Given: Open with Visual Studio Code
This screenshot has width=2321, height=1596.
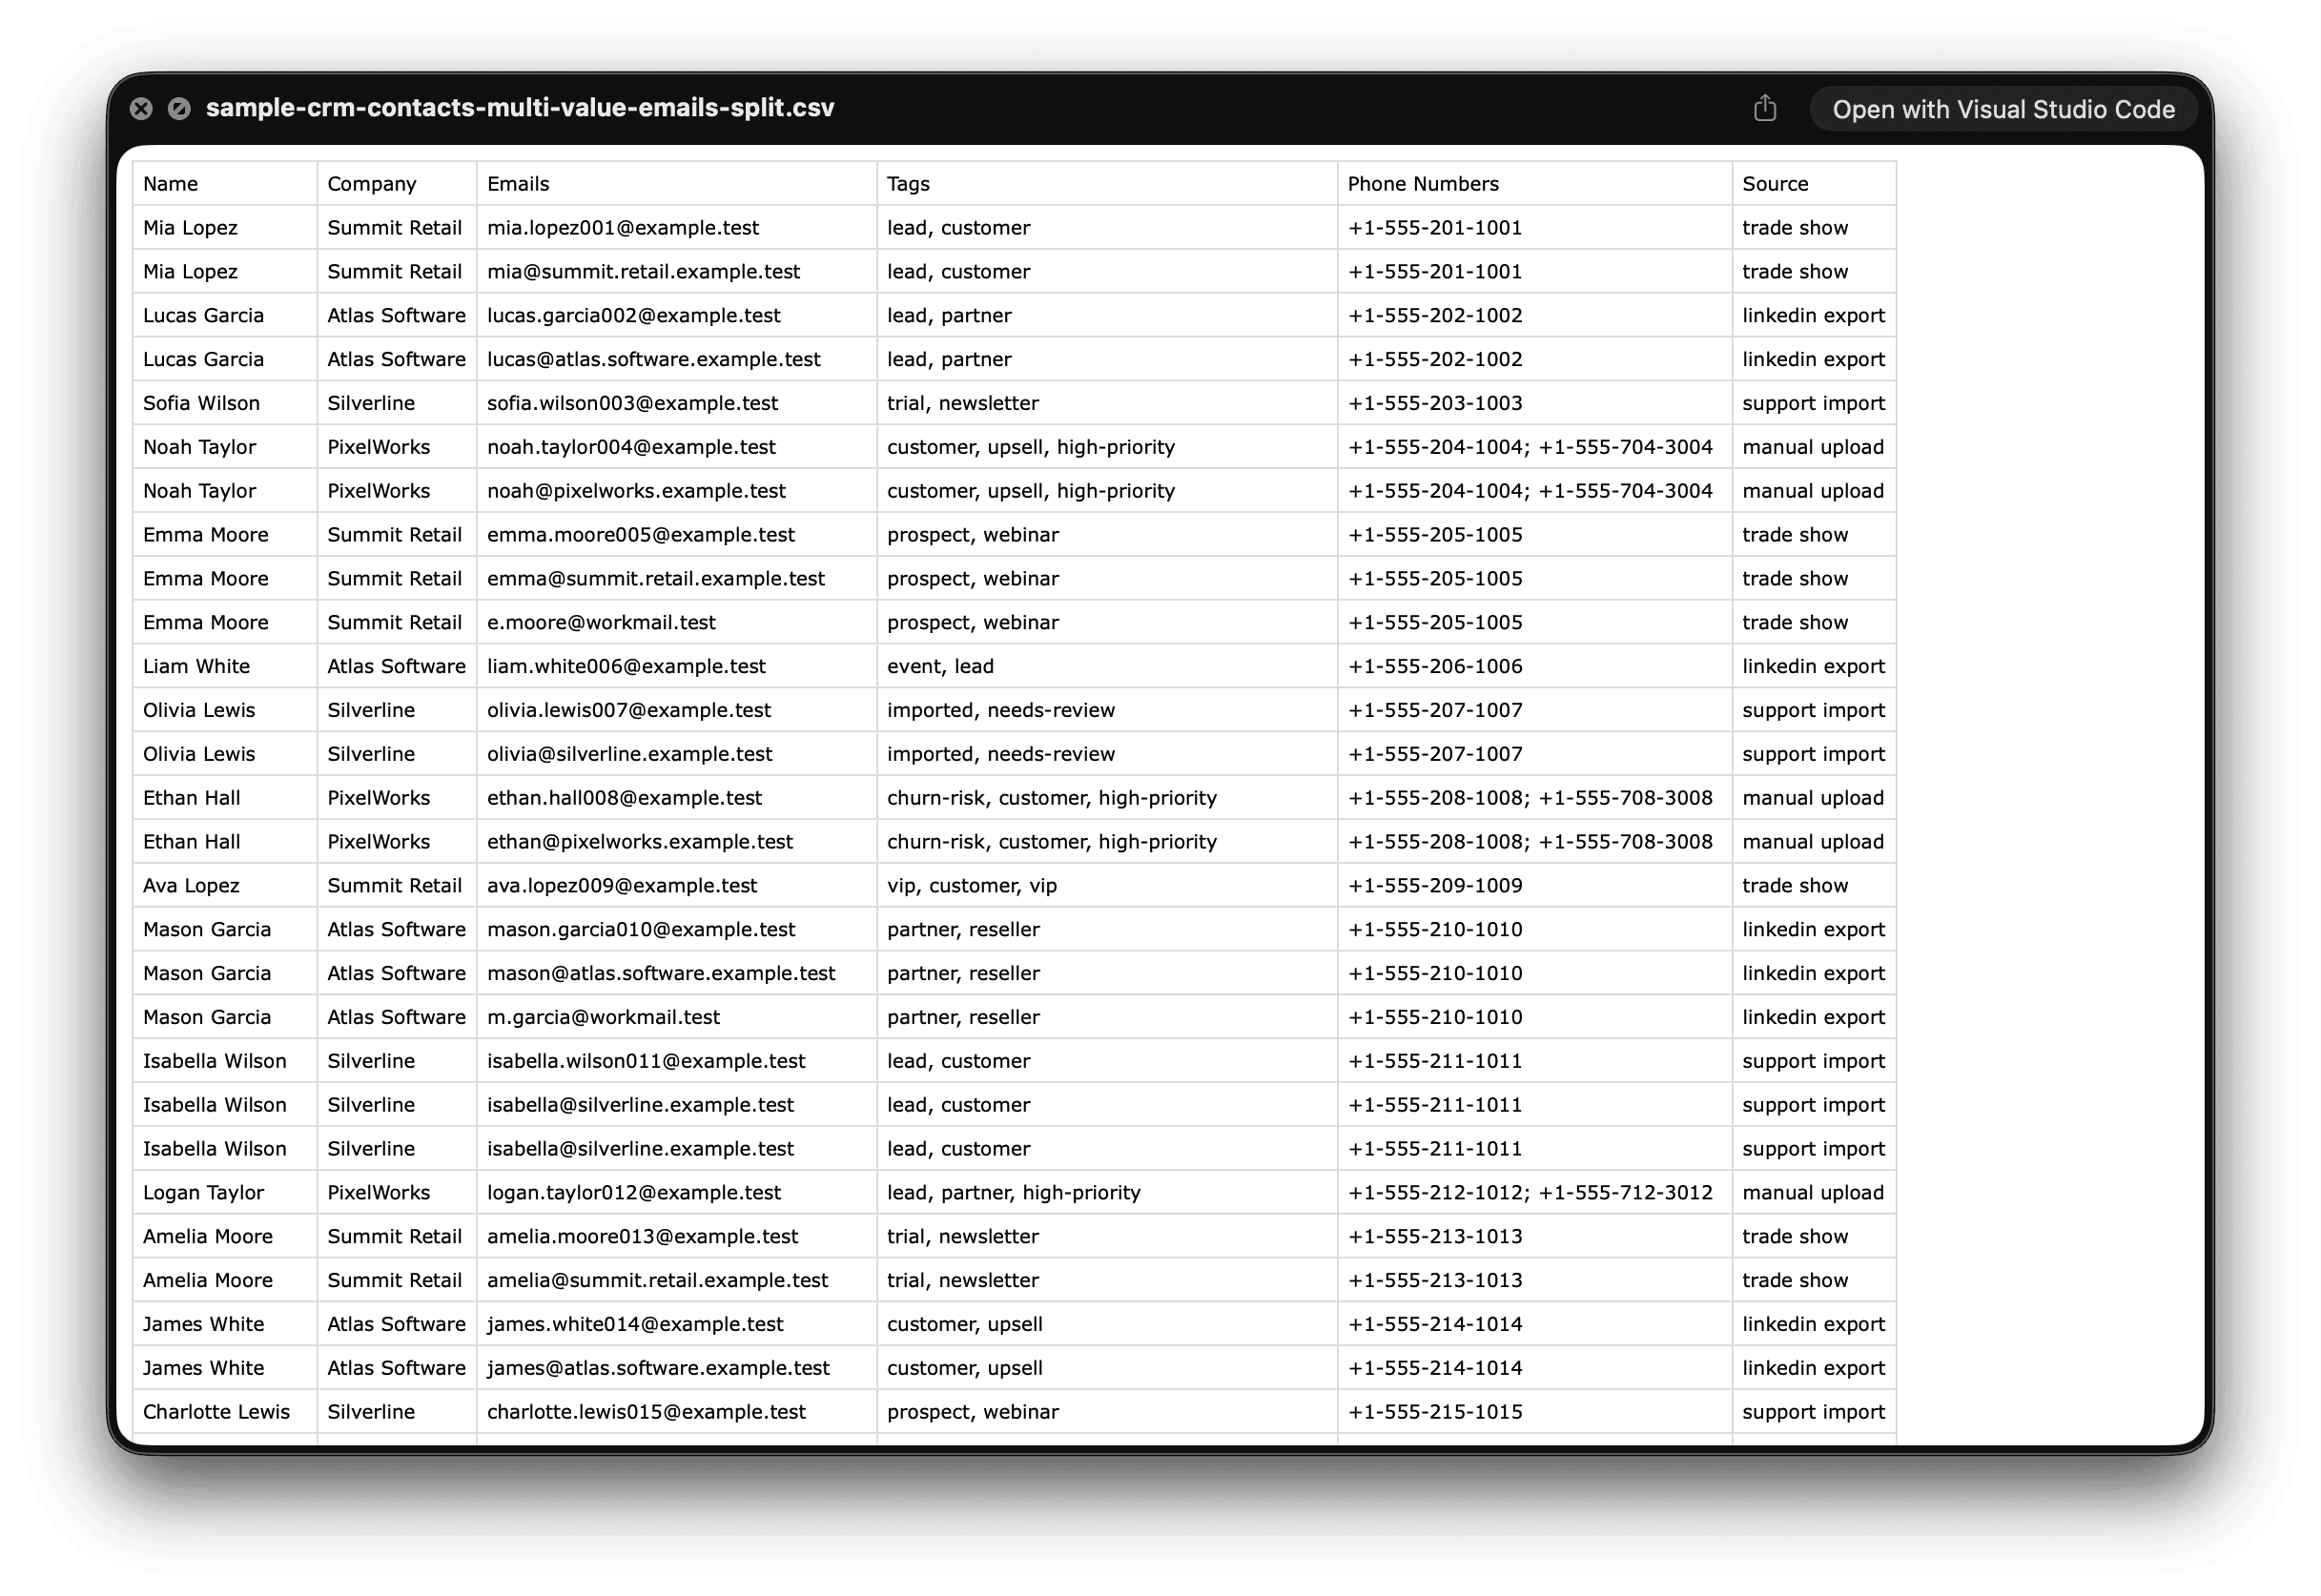Looking at the screenshot, I should pyautogui.click(x=2003, y=109).
